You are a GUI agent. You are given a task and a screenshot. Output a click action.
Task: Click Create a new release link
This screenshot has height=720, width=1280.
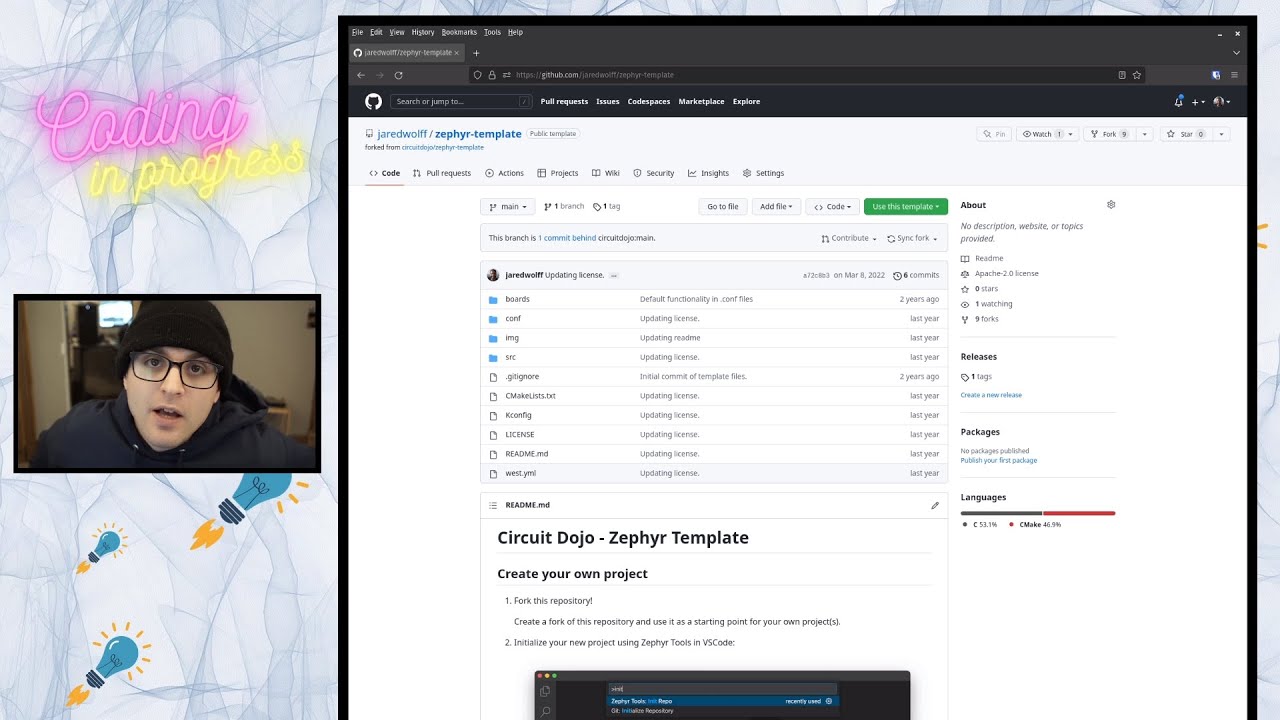(x=991, y=395)
